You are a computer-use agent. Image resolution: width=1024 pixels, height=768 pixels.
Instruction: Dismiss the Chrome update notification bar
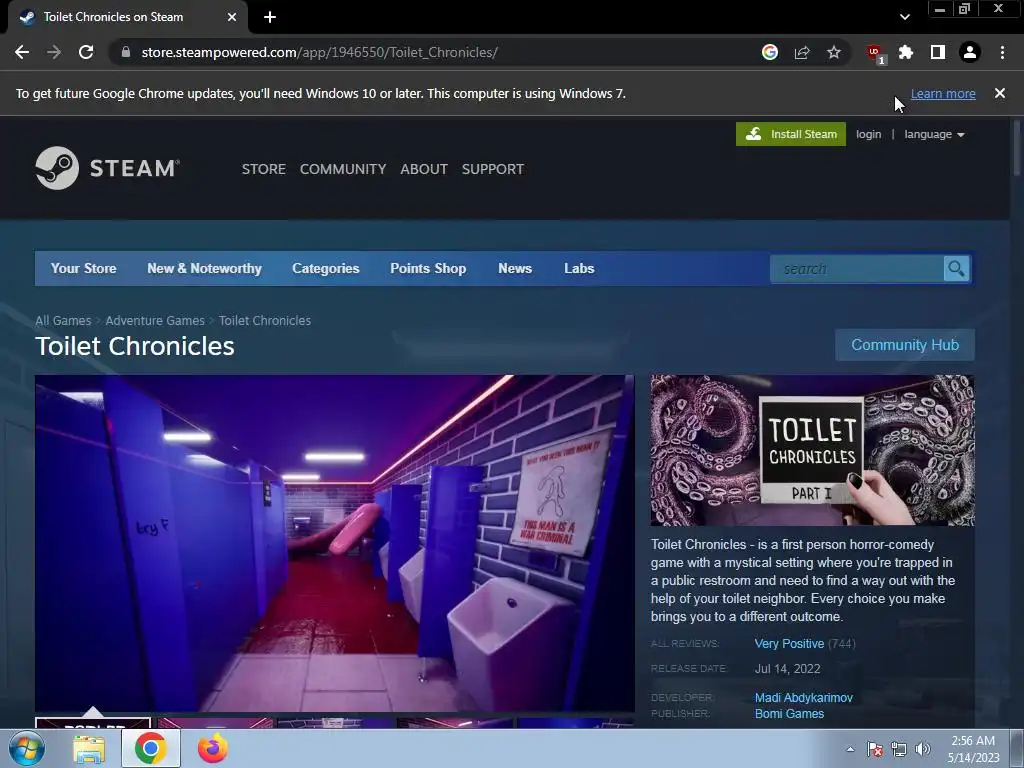coord(1000,93)
